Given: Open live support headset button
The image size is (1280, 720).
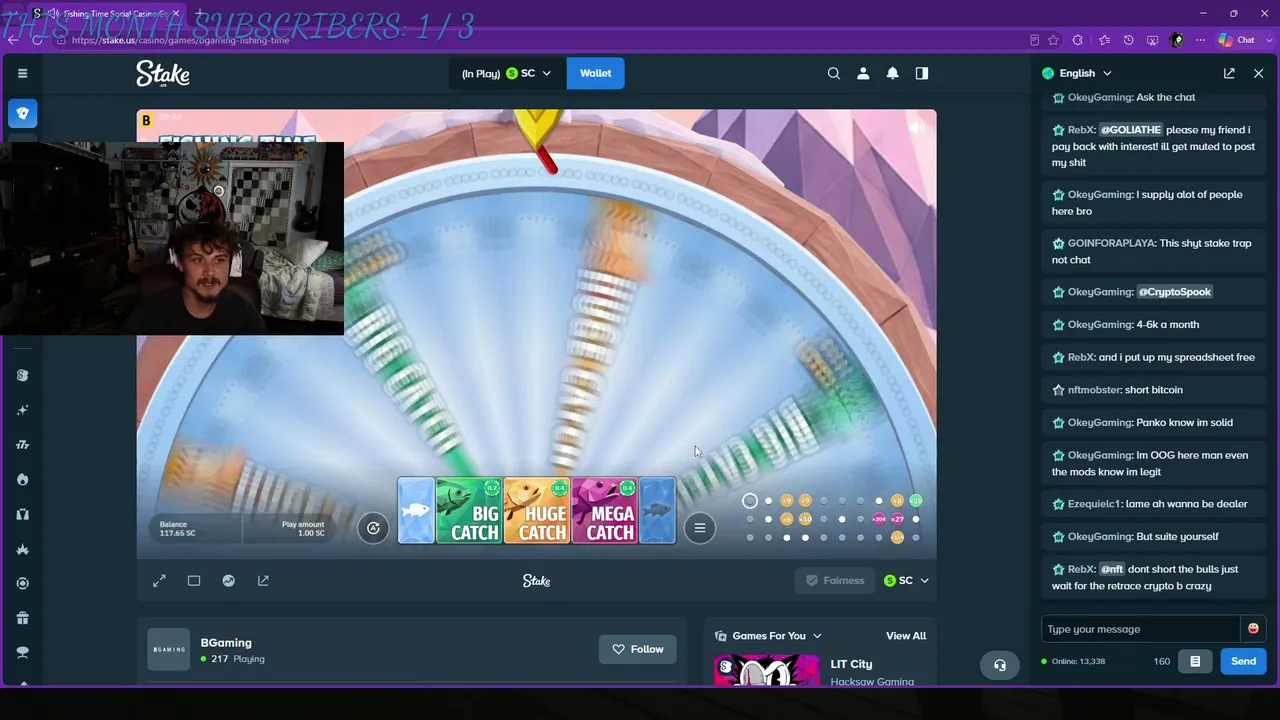Looking at the screenshot, I should (999, 665).
